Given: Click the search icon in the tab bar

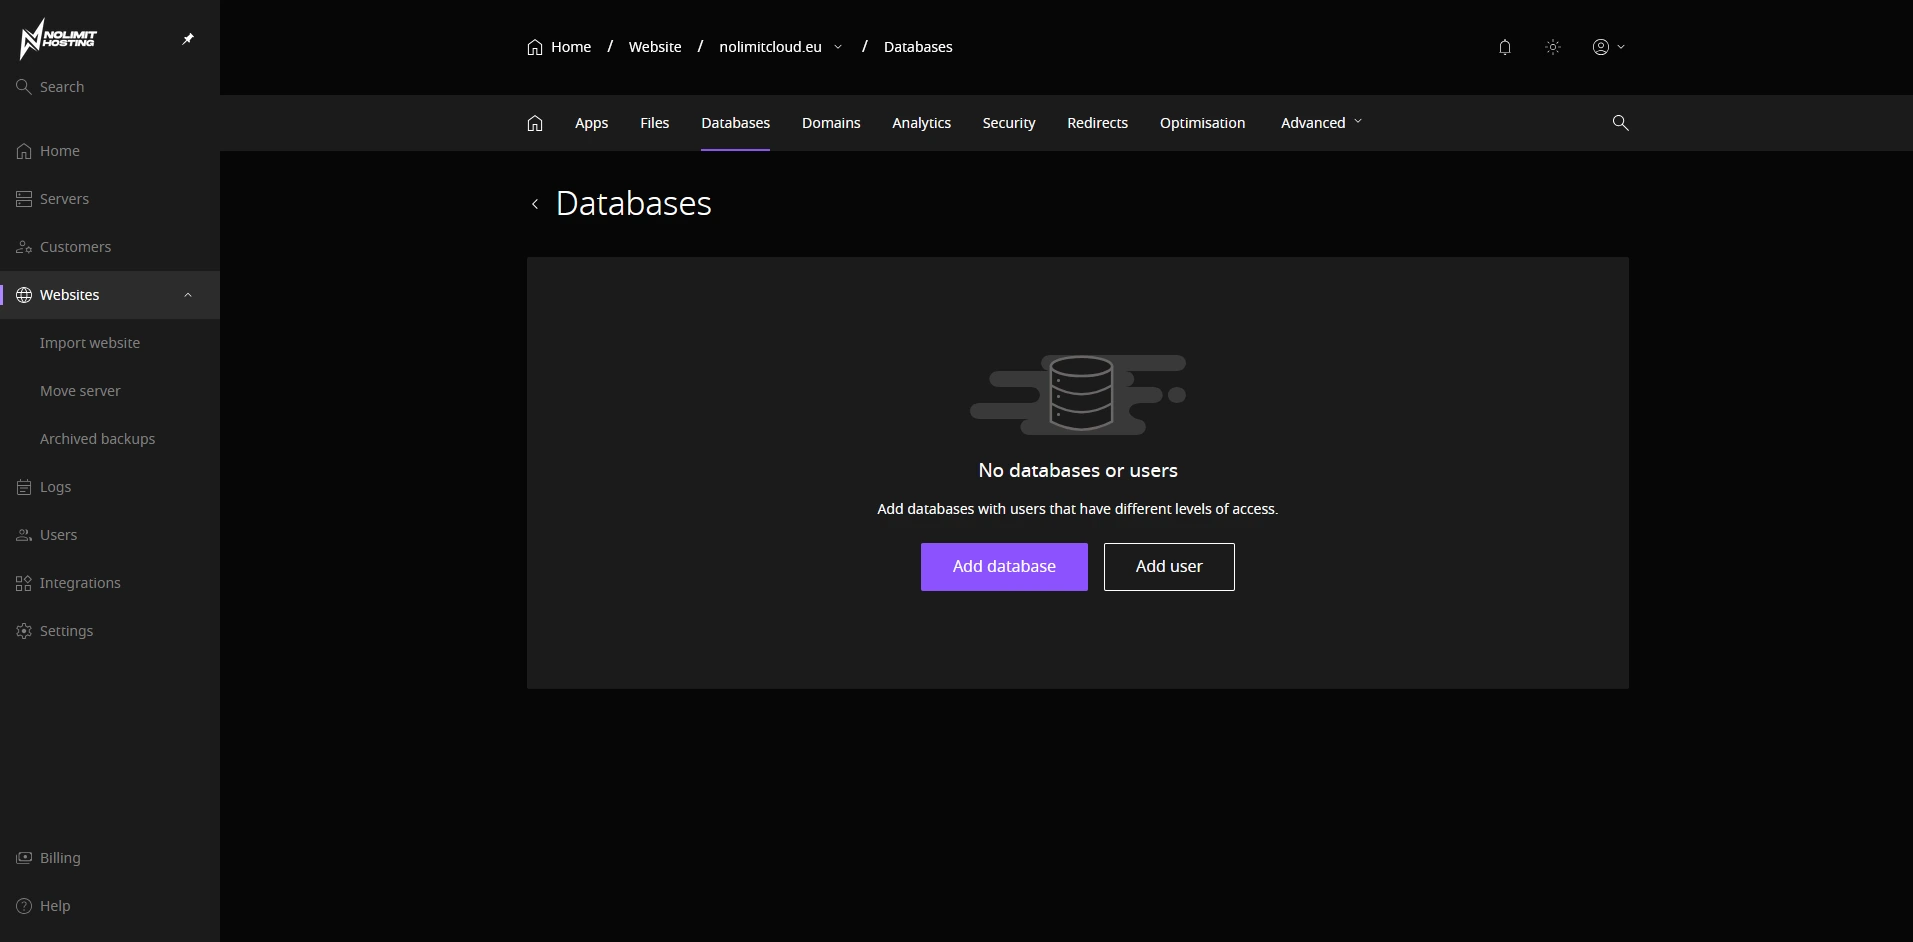Looking at the screenshot, I should click(x=1621, y=123).
